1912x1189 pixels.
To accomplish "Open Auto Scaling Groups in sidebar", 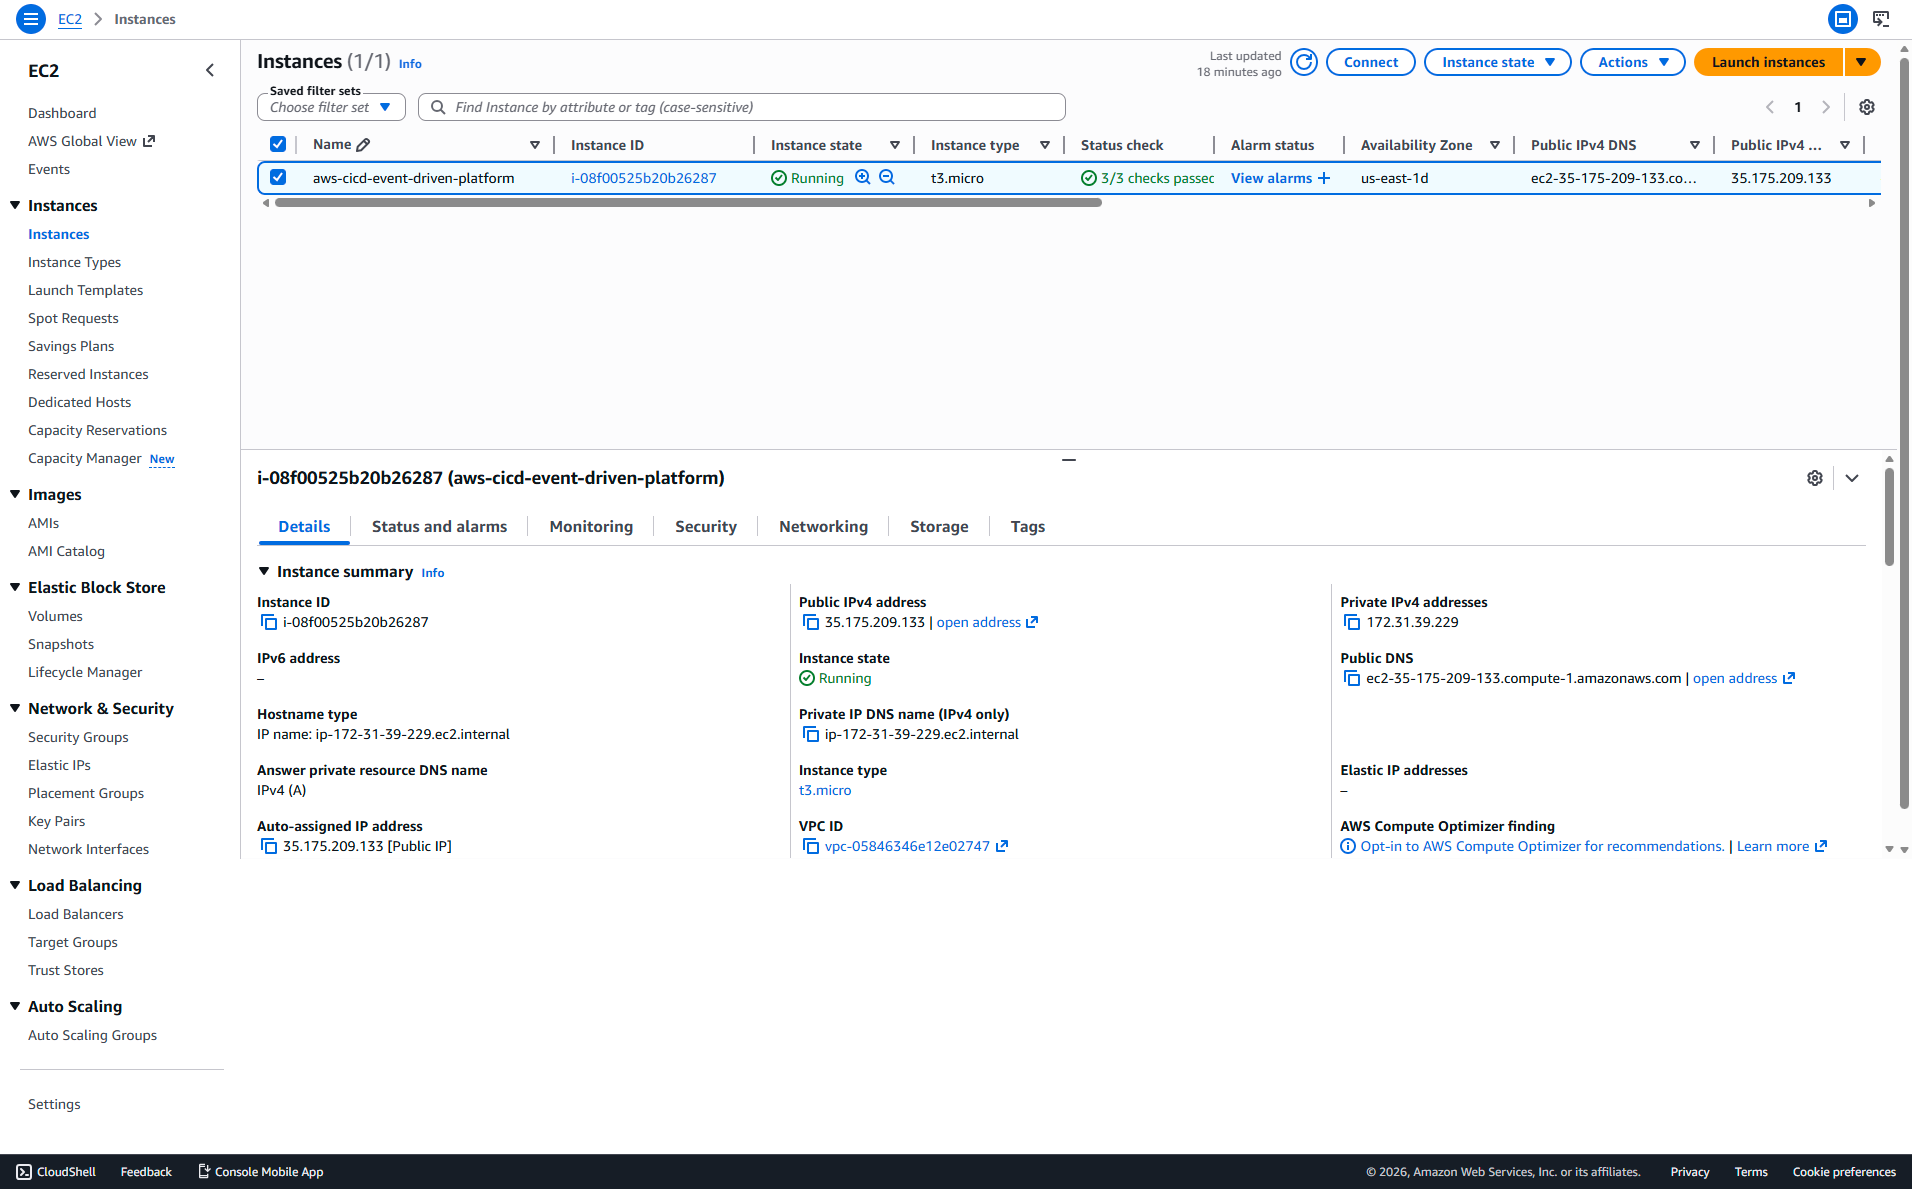I will click(92, 1035).
